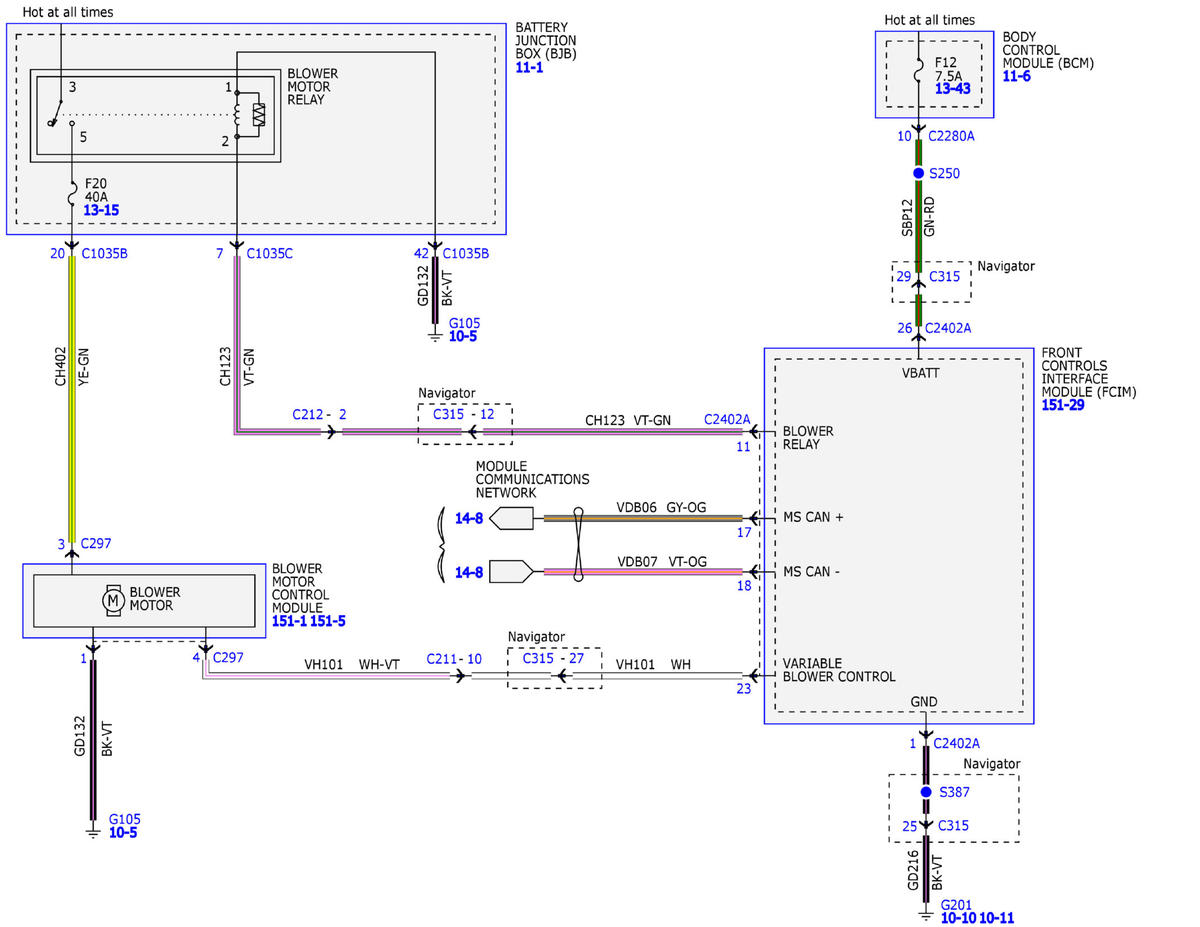
Task: Select the F20 40A fuse label
Action: click(x=96, y=190)
